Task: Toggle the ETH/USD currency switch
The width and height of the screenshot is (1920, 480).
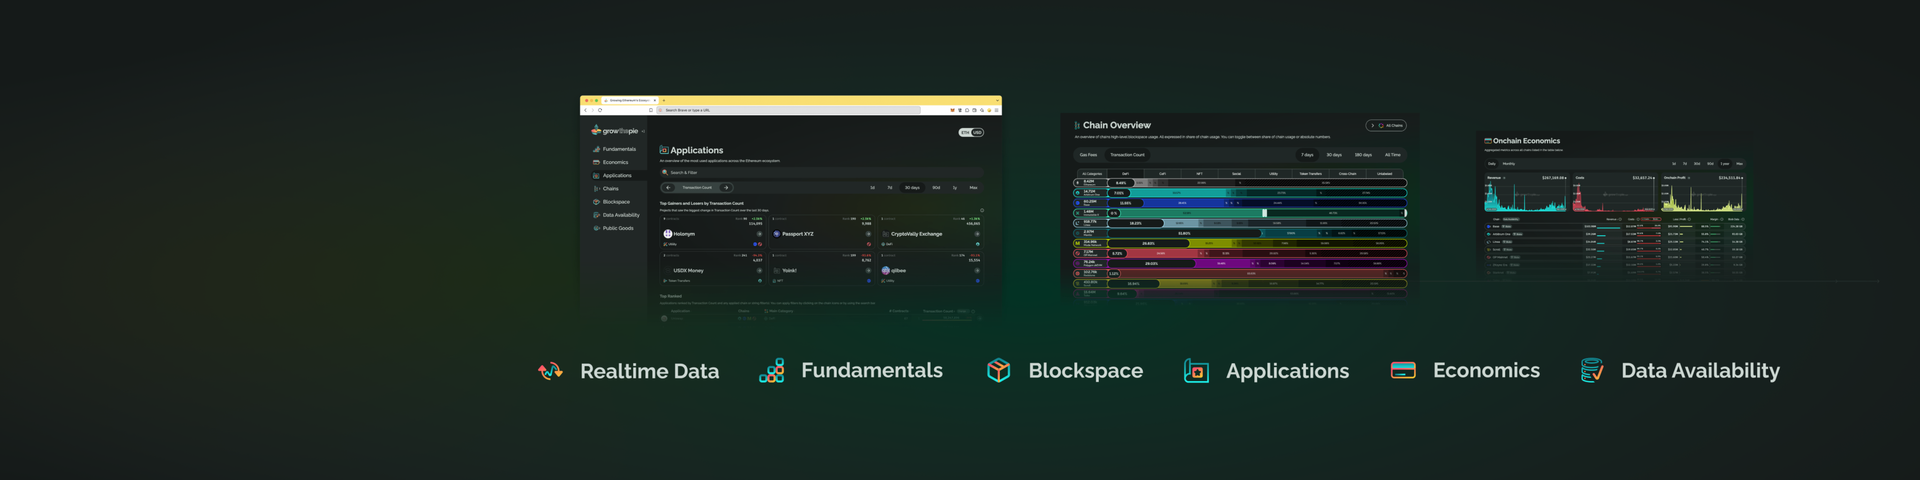Action: (x=971, y=132)
